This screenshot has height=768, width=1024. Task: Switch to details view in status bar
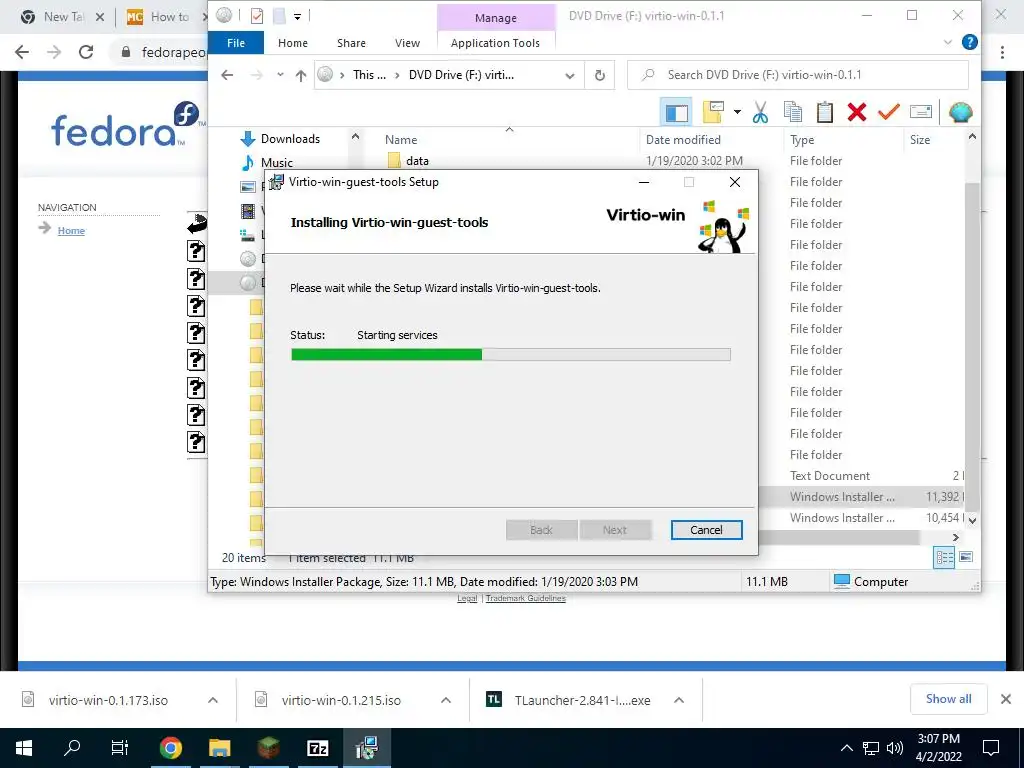(x=944, y=557)
